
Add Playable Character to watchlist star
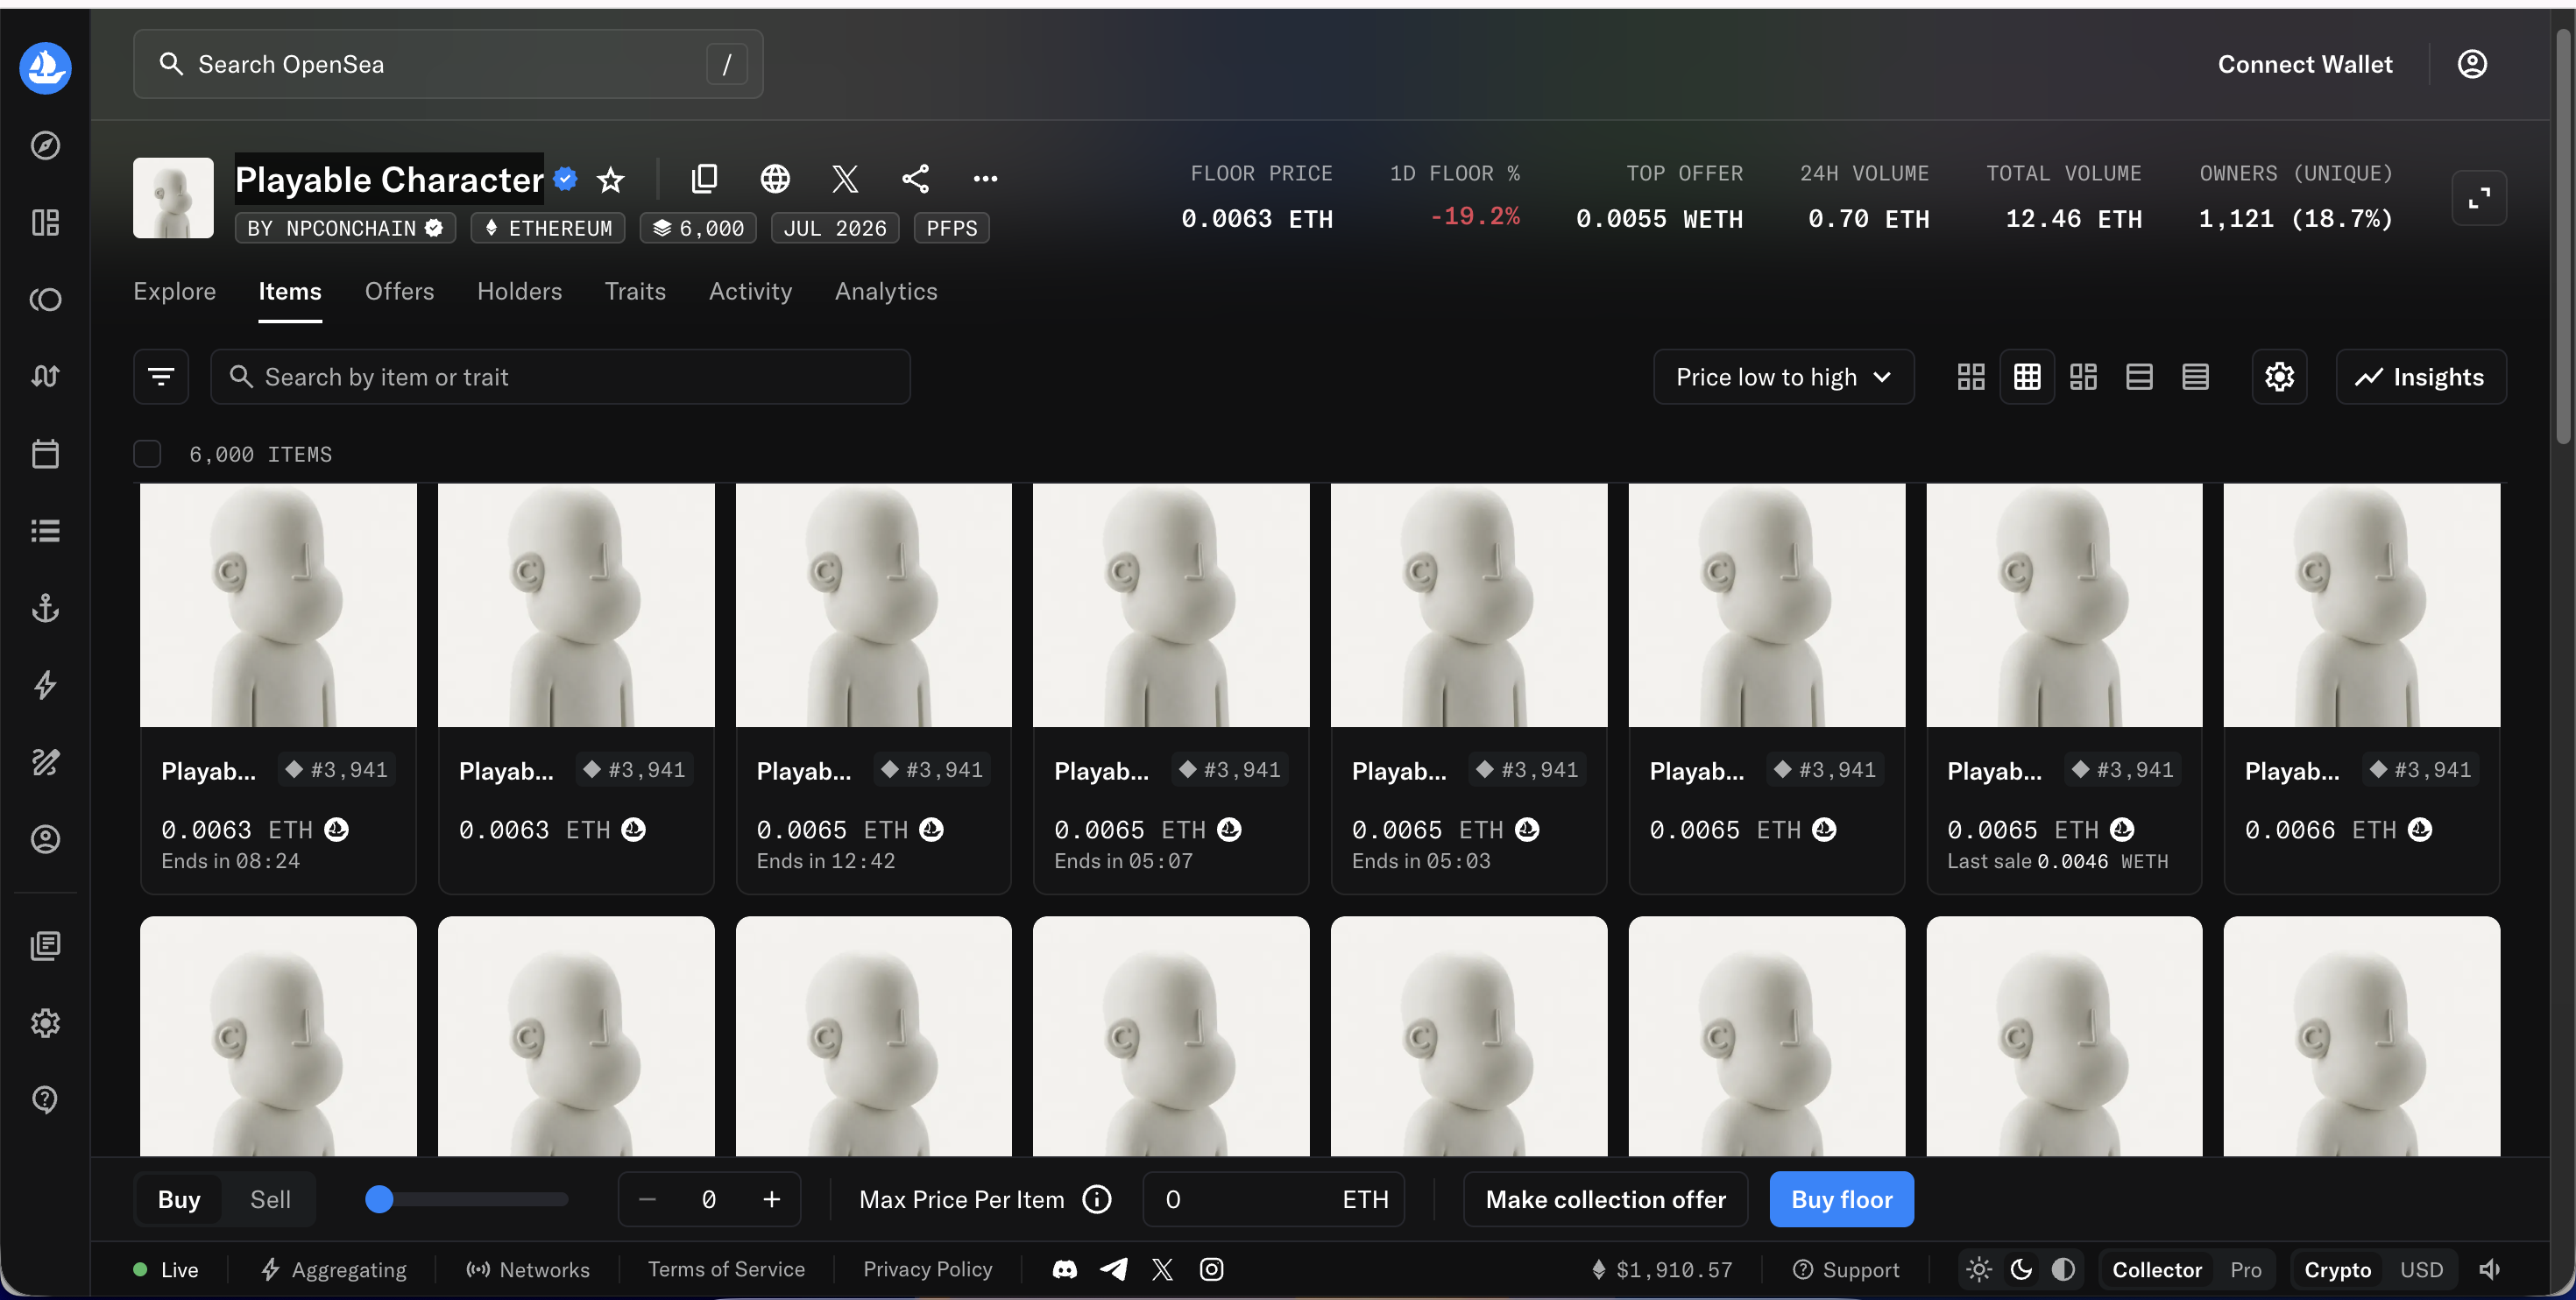[x=610, y=180]
